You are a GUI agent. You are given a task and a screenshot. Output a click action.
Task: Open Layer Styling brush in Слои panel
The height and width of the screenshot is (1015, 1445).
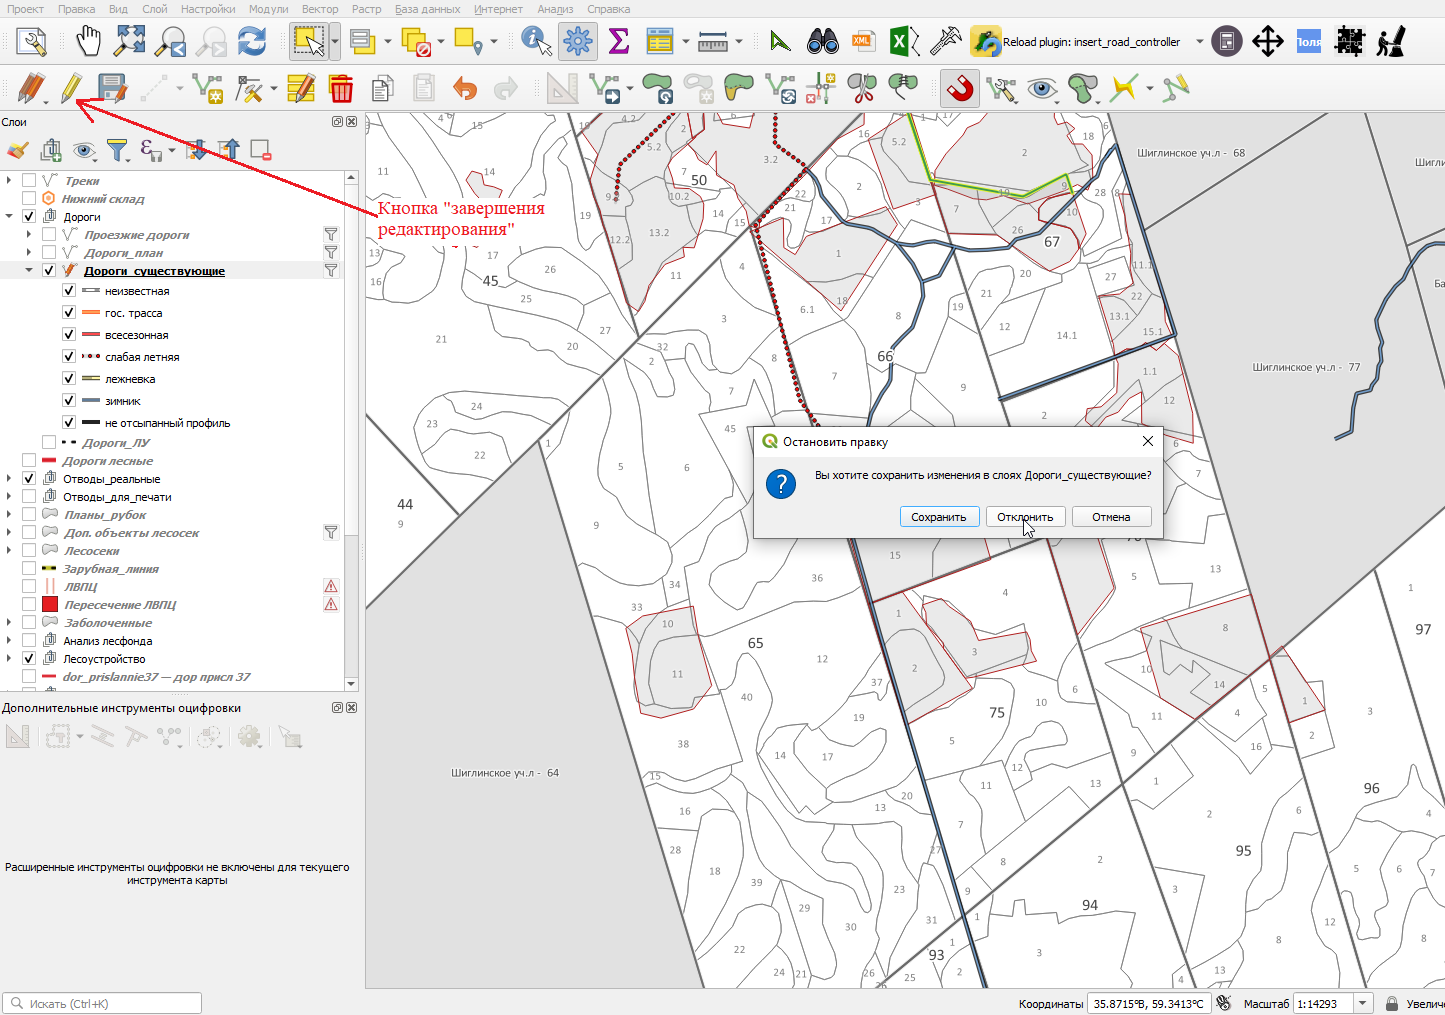tap(17, 150)
